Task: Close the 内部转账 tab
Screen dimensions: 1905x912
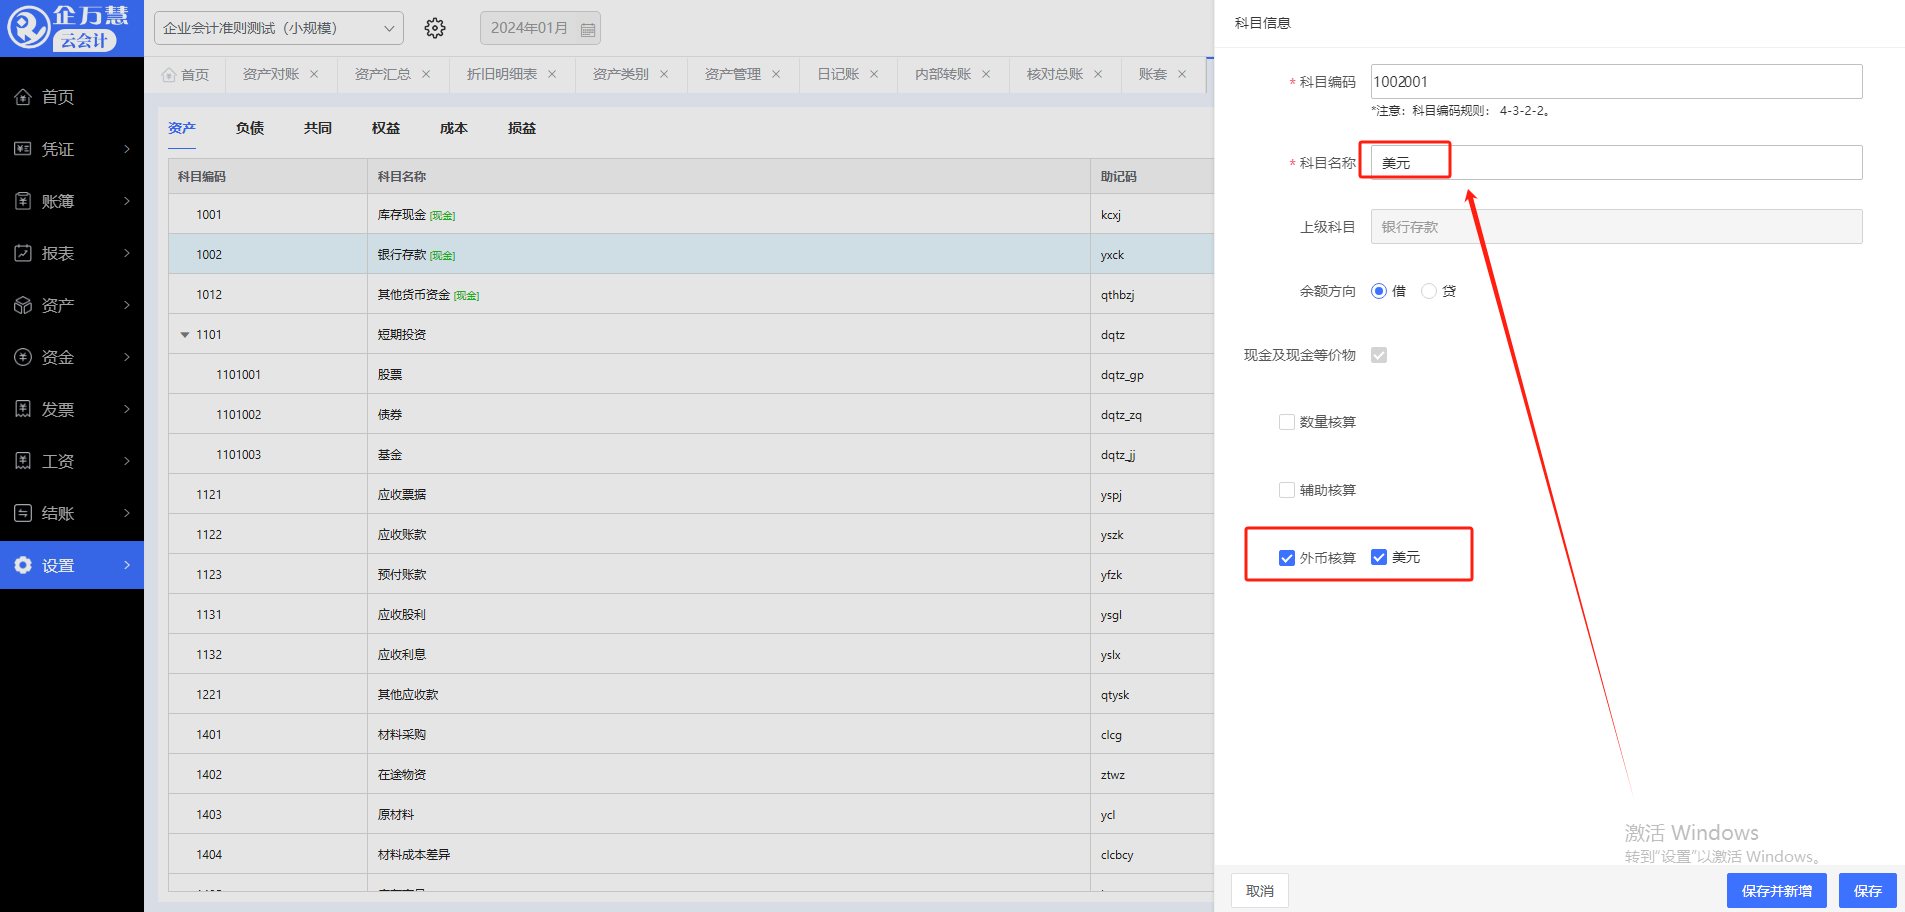Action: coord(986,74)
